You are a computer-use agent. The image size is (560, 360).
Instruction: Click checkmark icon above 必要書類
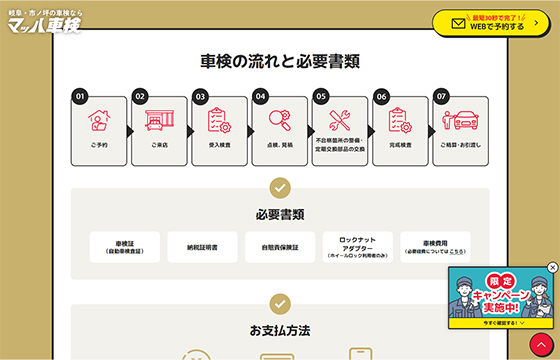click(280, 188)
